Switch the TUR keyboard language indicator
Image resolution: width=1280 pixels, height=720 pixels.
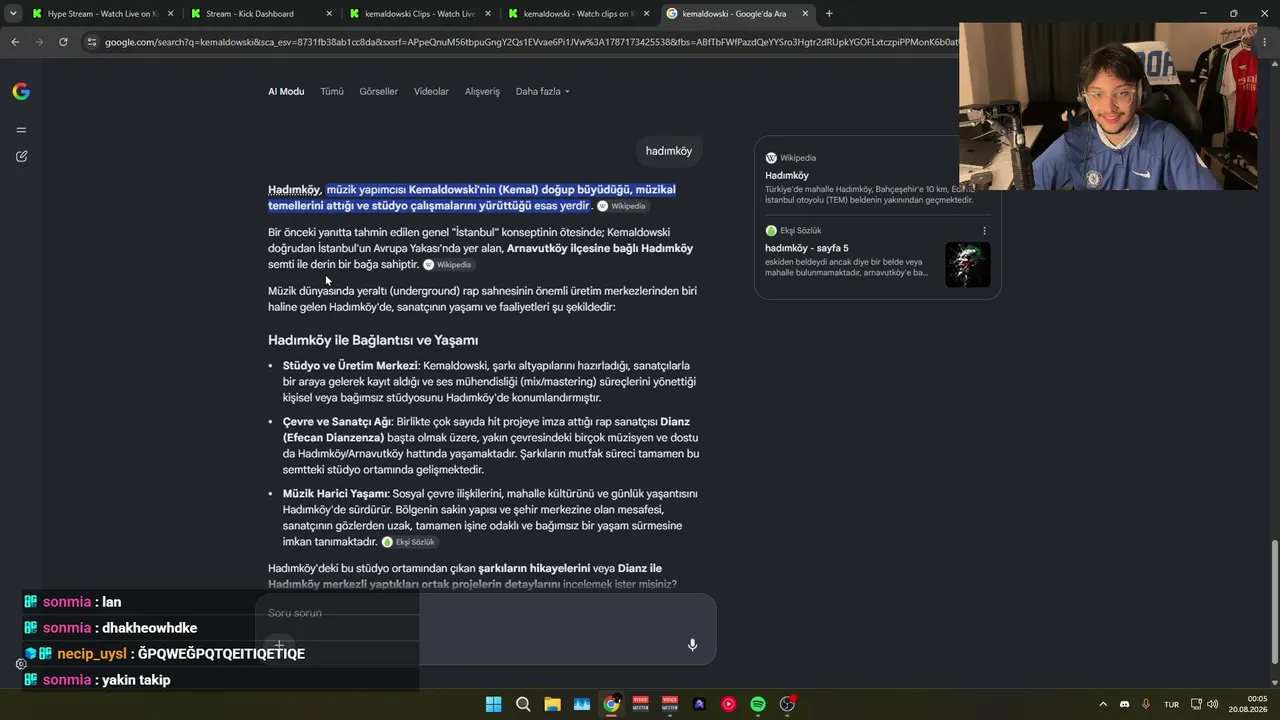tap(1171, 704)
